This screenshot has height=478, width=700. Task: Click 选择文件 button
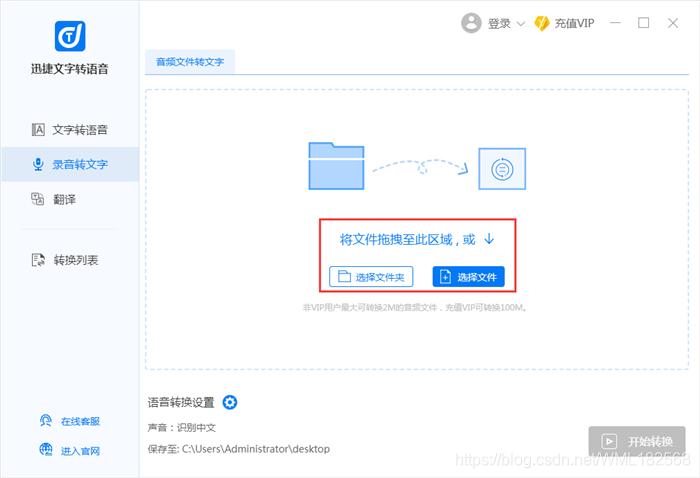468,277
